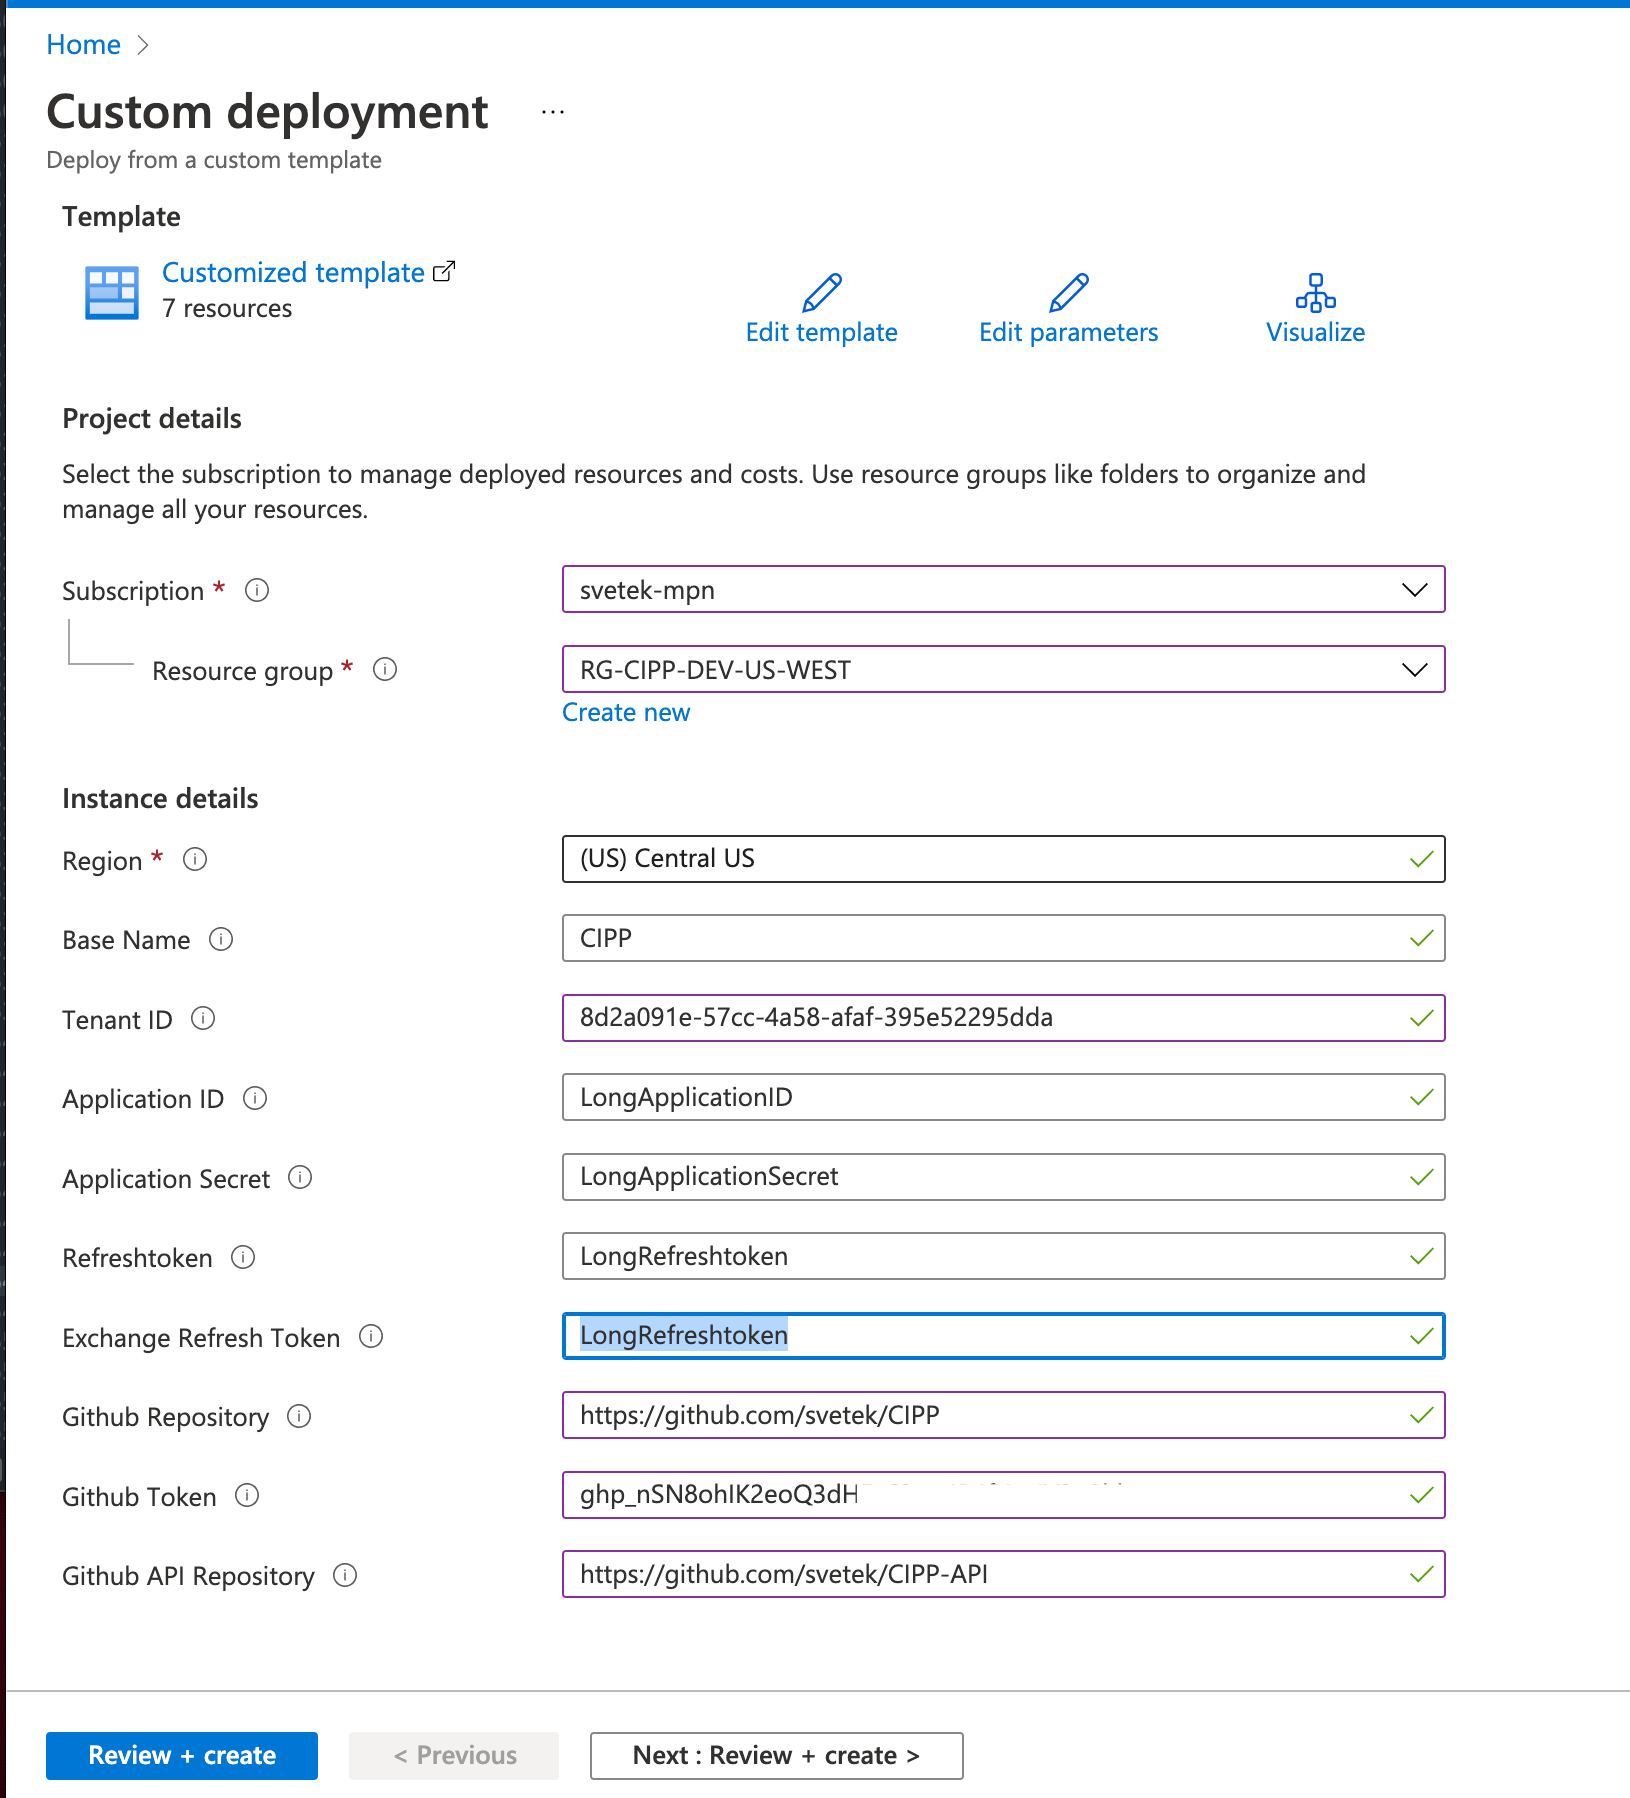Open template in new tab via external link icon
Image resolution: width=1630 pixels, height=1798 pixels.
[444, 269]
